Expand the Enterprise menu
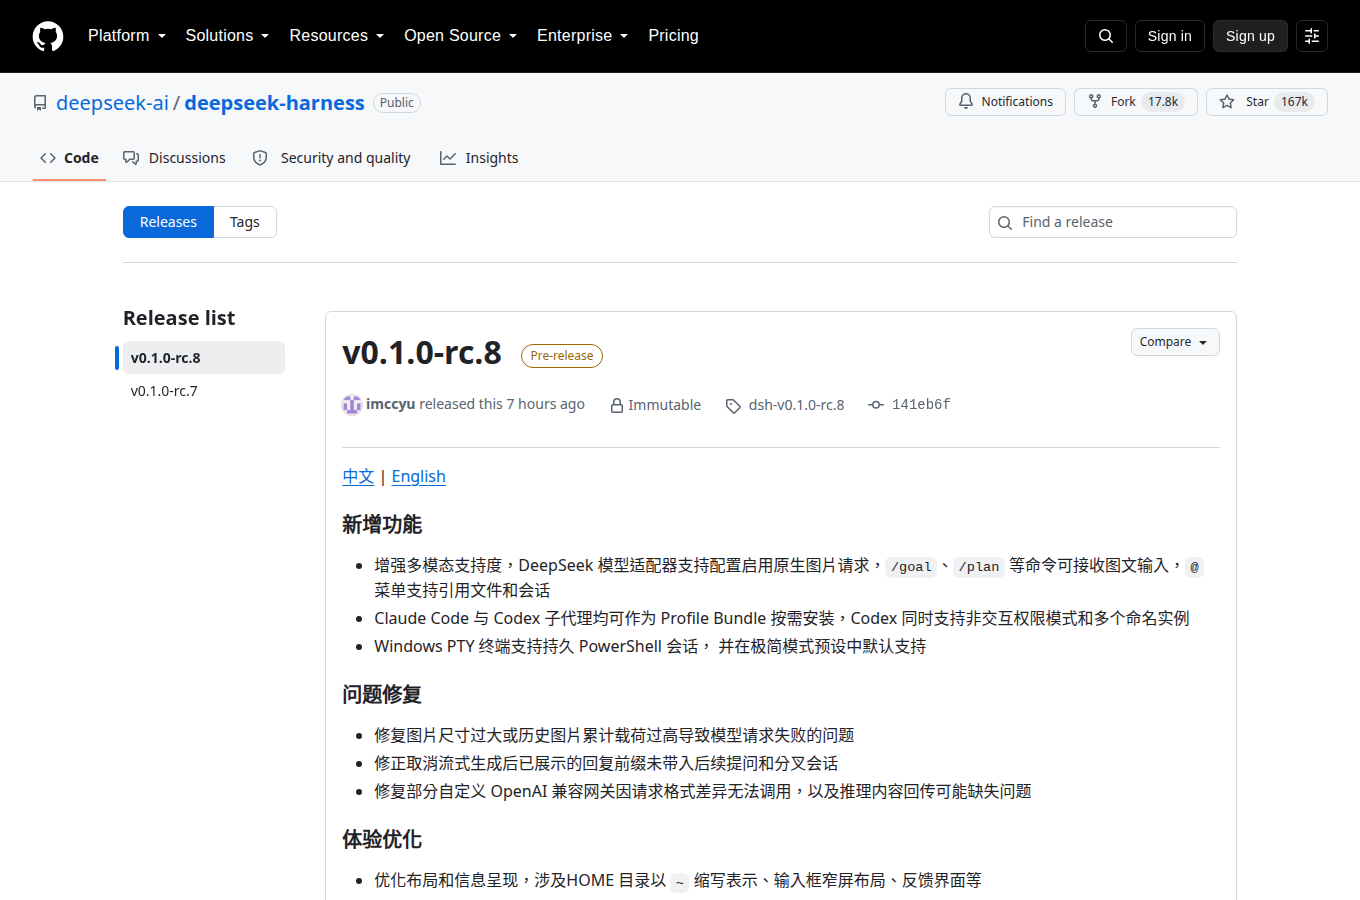Screen dimensions: 1360x900 click(x=582, y=36)
